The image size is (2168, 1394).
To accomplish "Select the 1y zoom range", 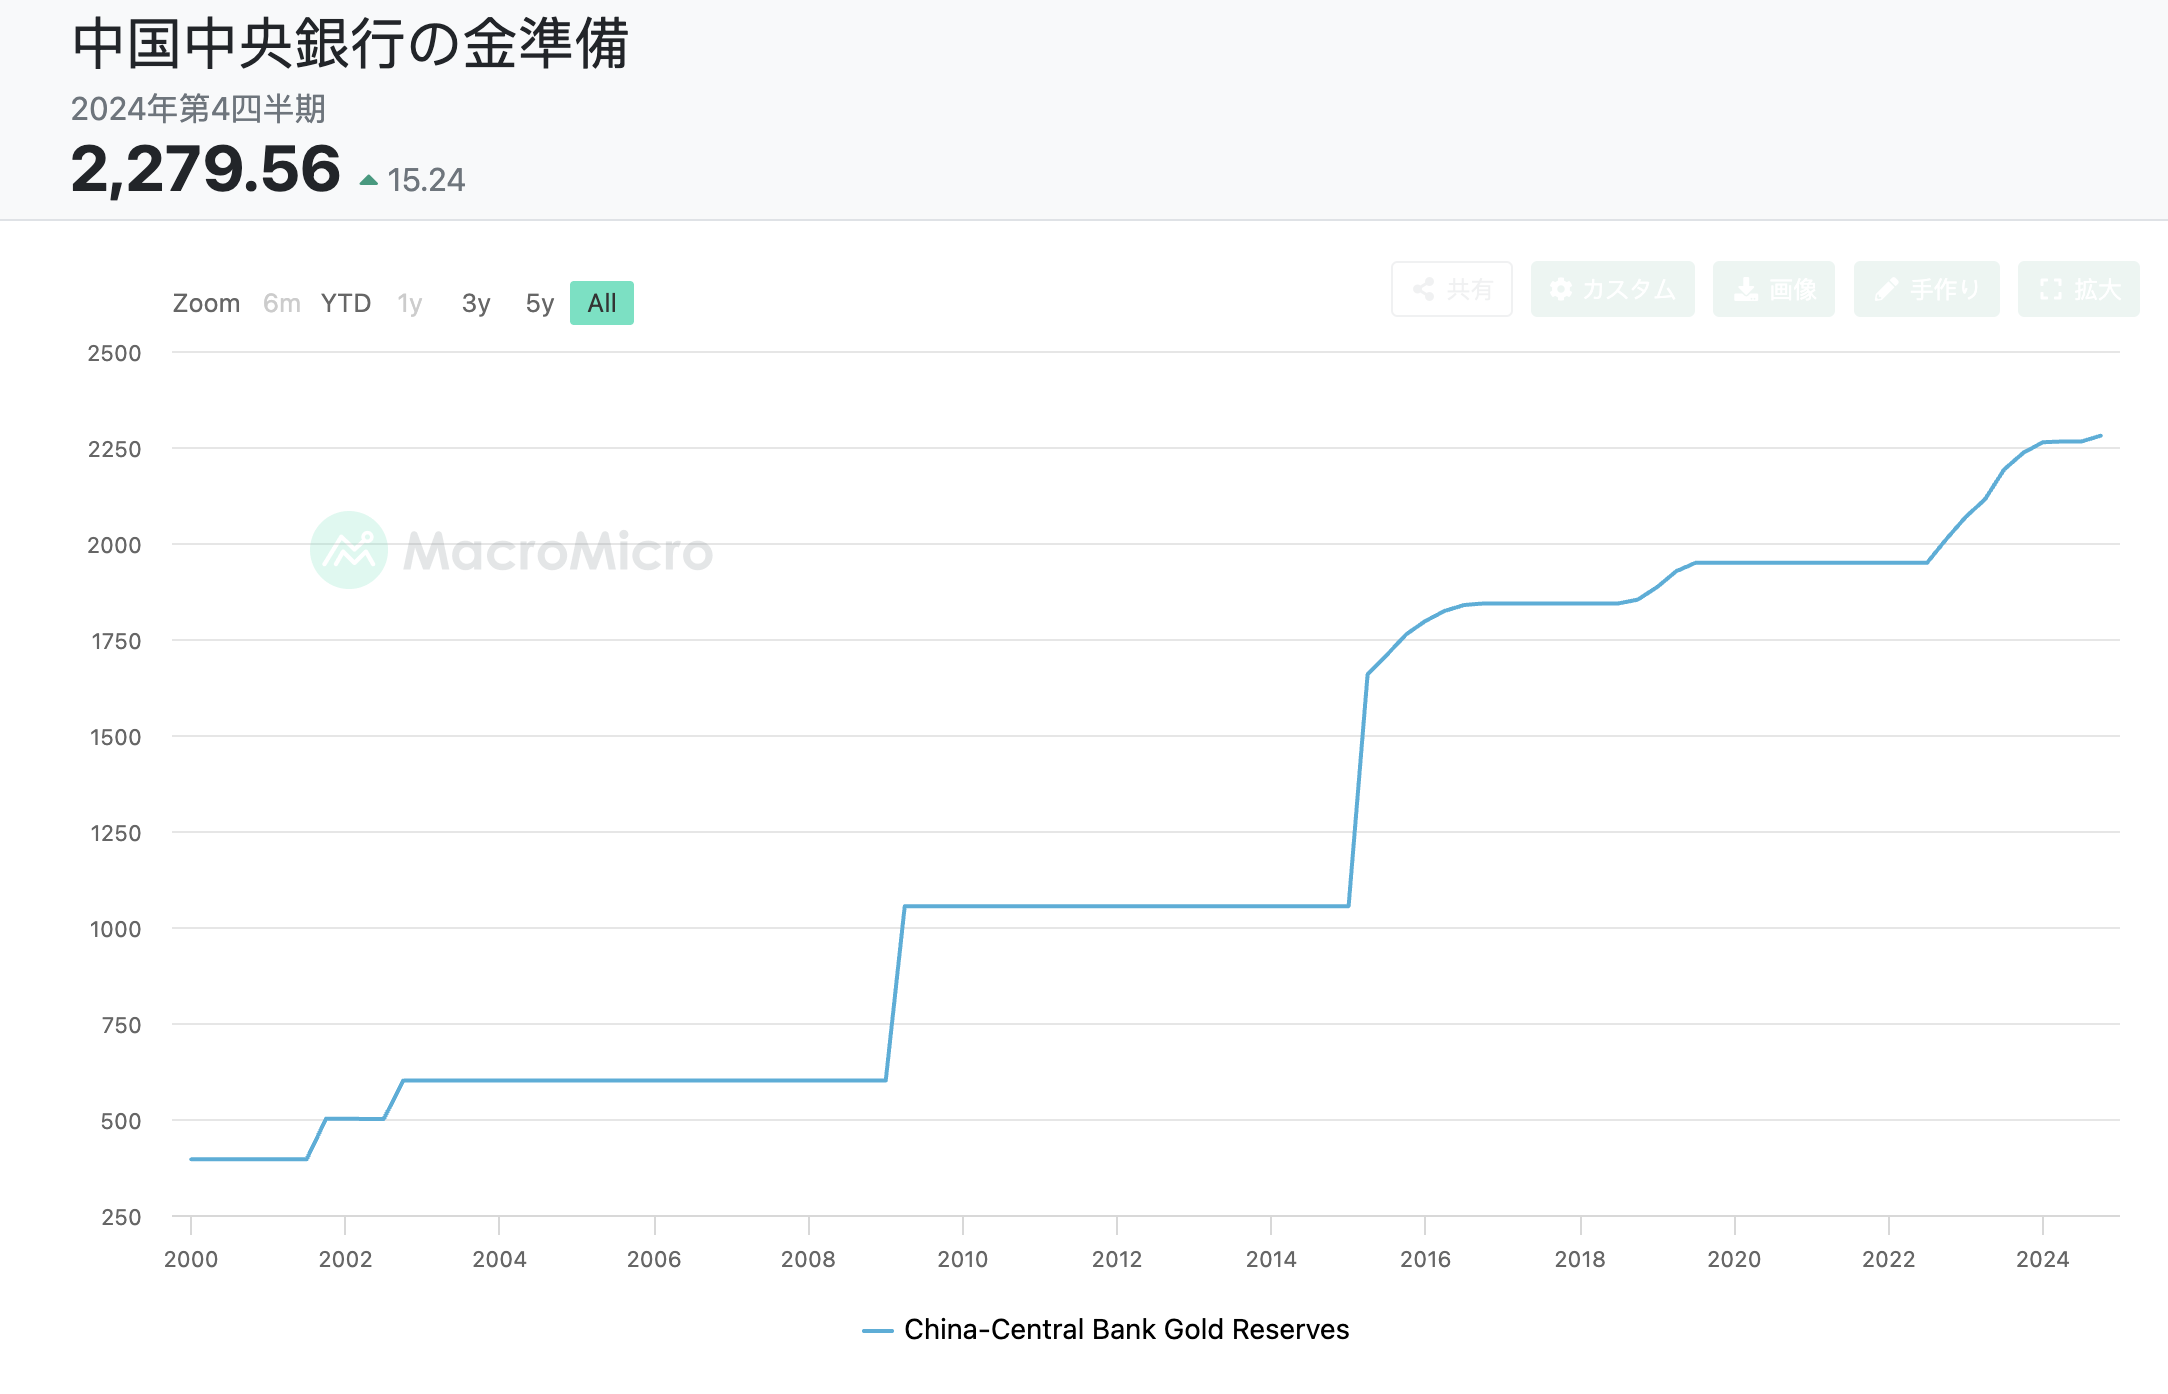I will click(x=410, y=303).
